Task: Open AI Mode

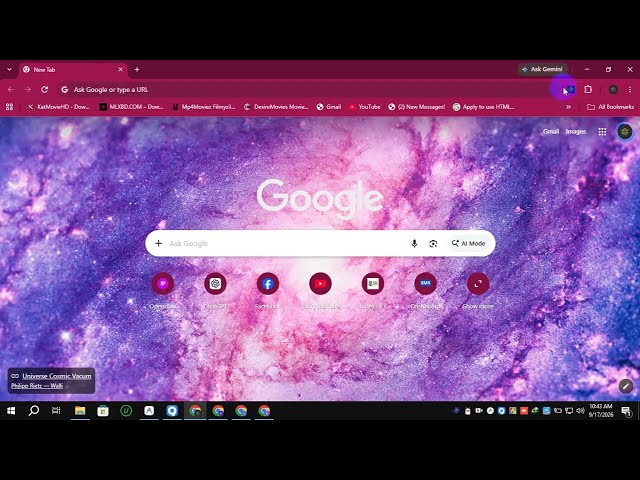Action: (468, 243)
